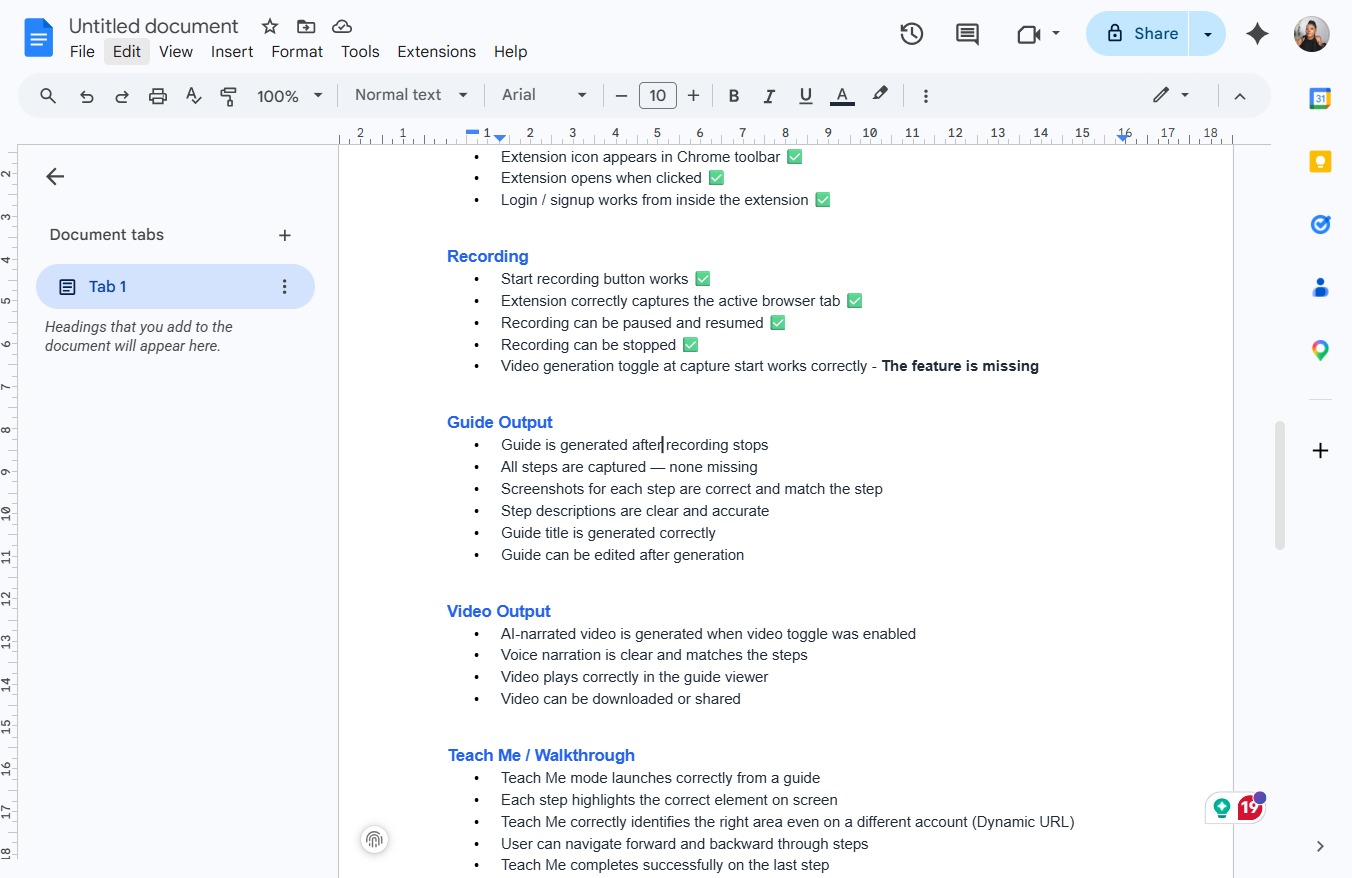Viewport: 1352px width, 878px height.
Task: Toggle underline formatting
Action: [x=805, y=96]
